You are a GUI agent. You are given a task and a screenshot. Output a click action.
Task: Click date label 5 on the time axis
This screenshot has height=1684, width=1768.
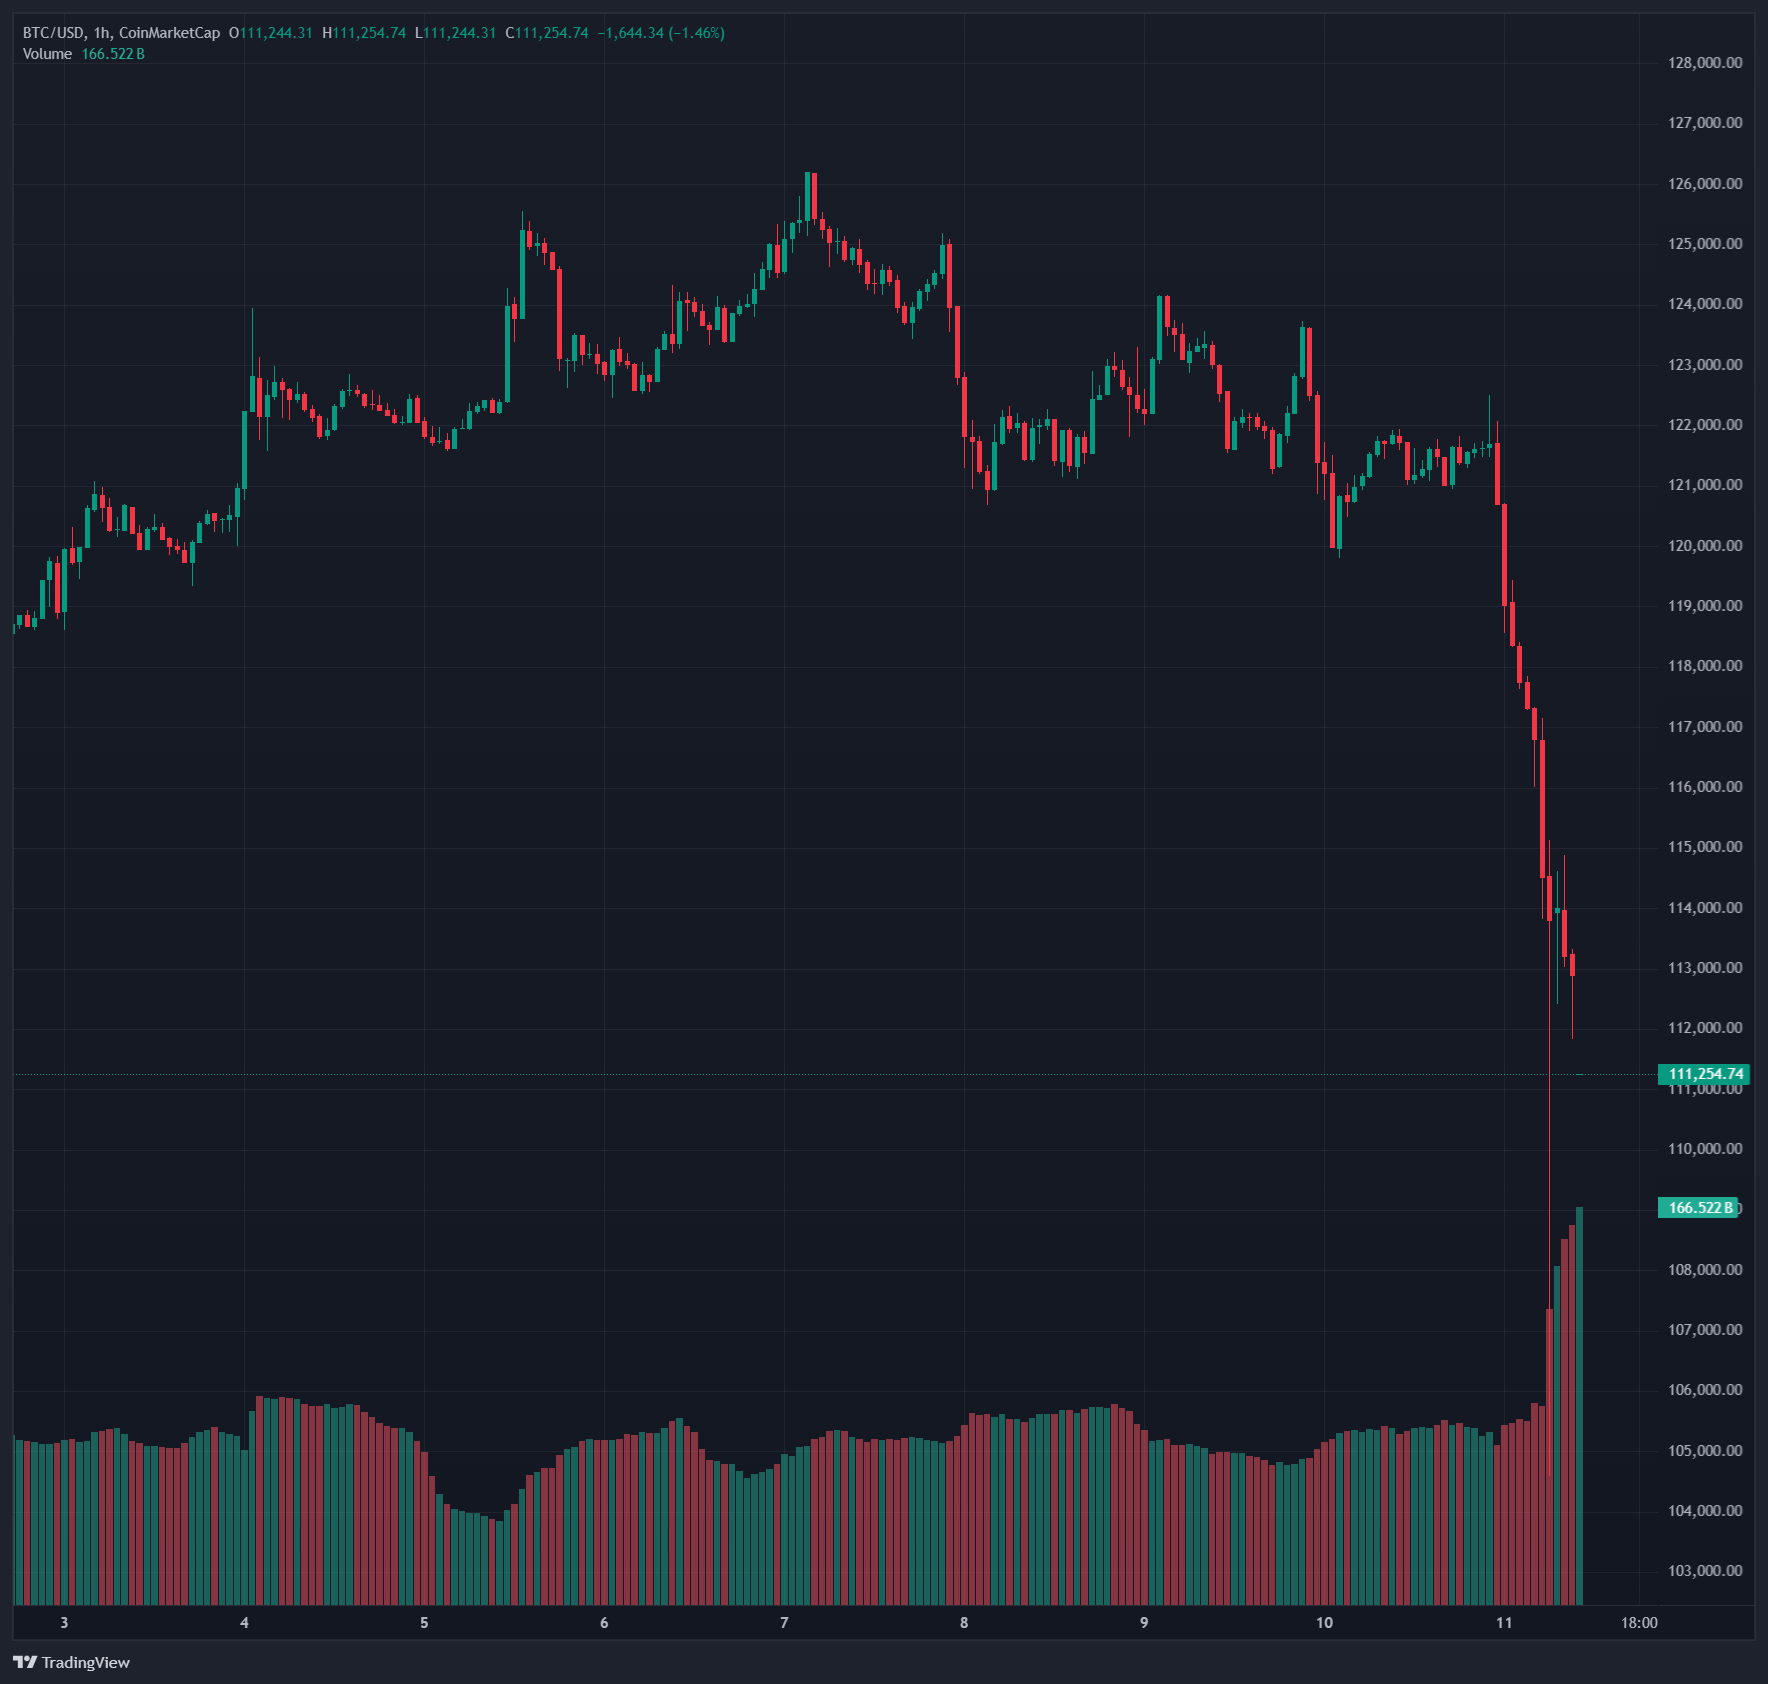coord(424,1622)
